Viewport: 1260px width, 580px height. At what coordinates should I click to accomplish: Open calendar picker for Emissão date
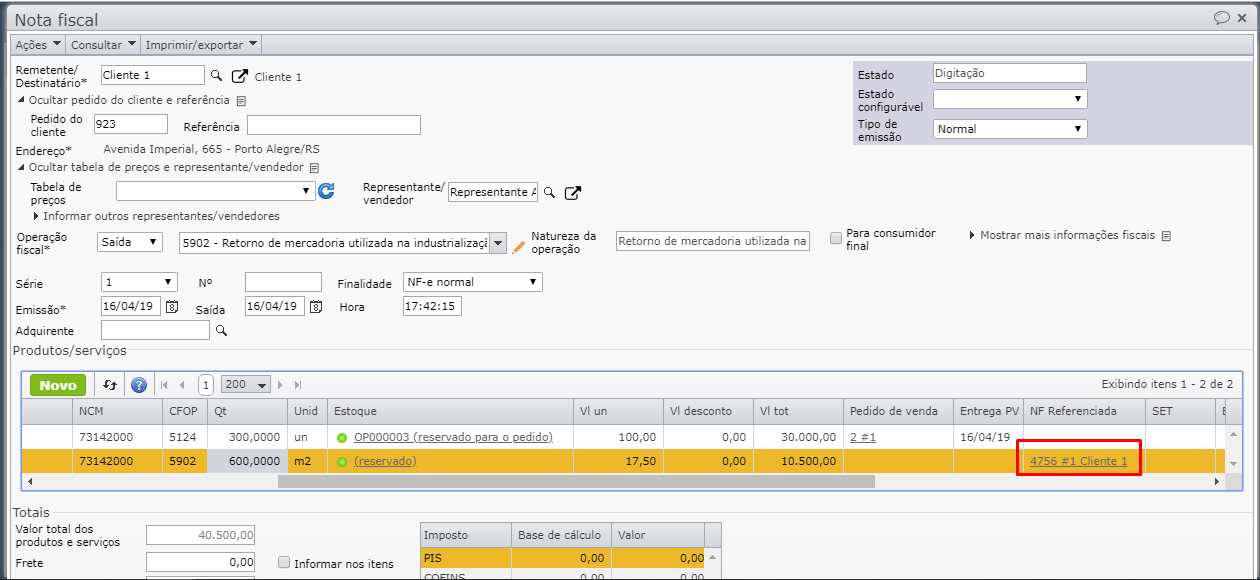point(171,307)
